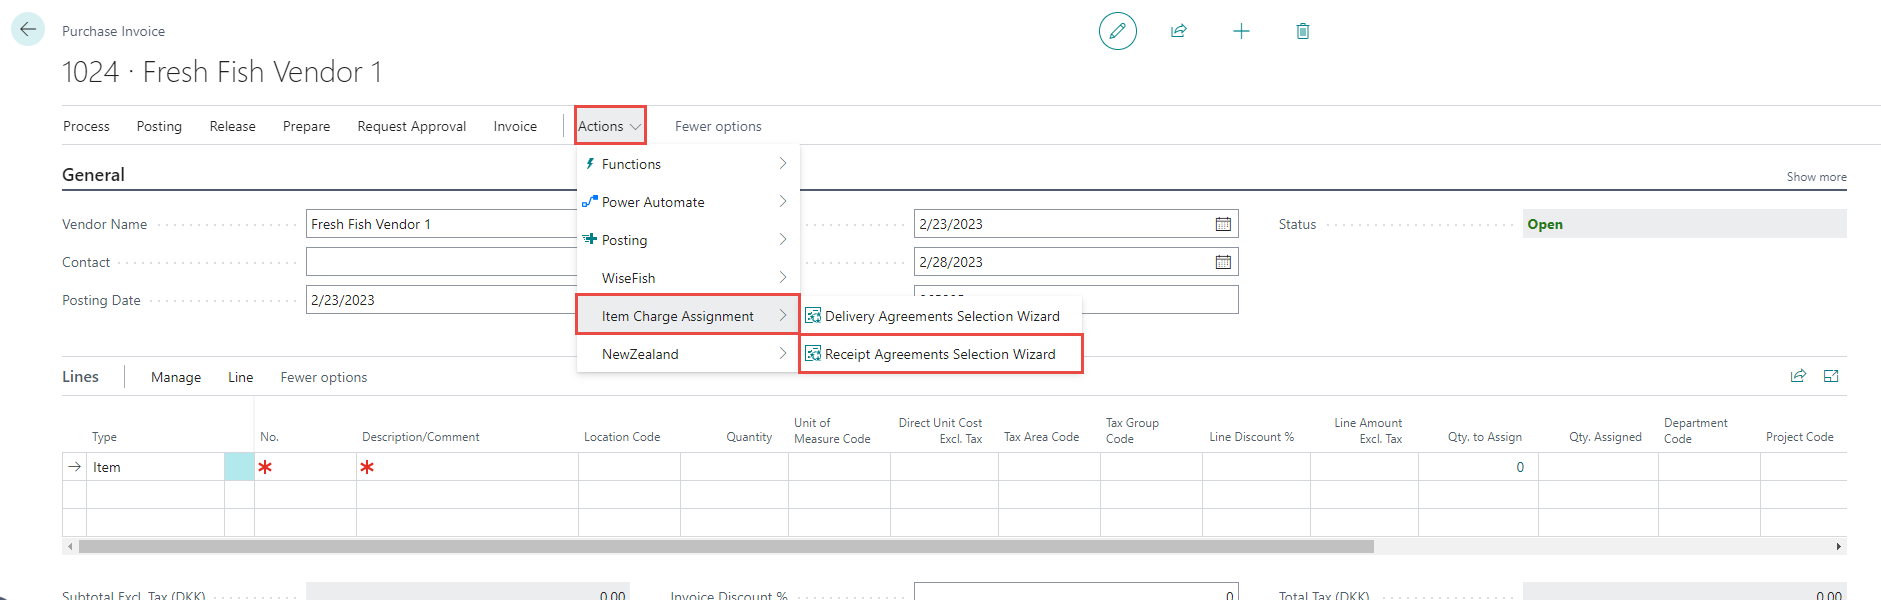Click the plus icon to create new

1241,31
